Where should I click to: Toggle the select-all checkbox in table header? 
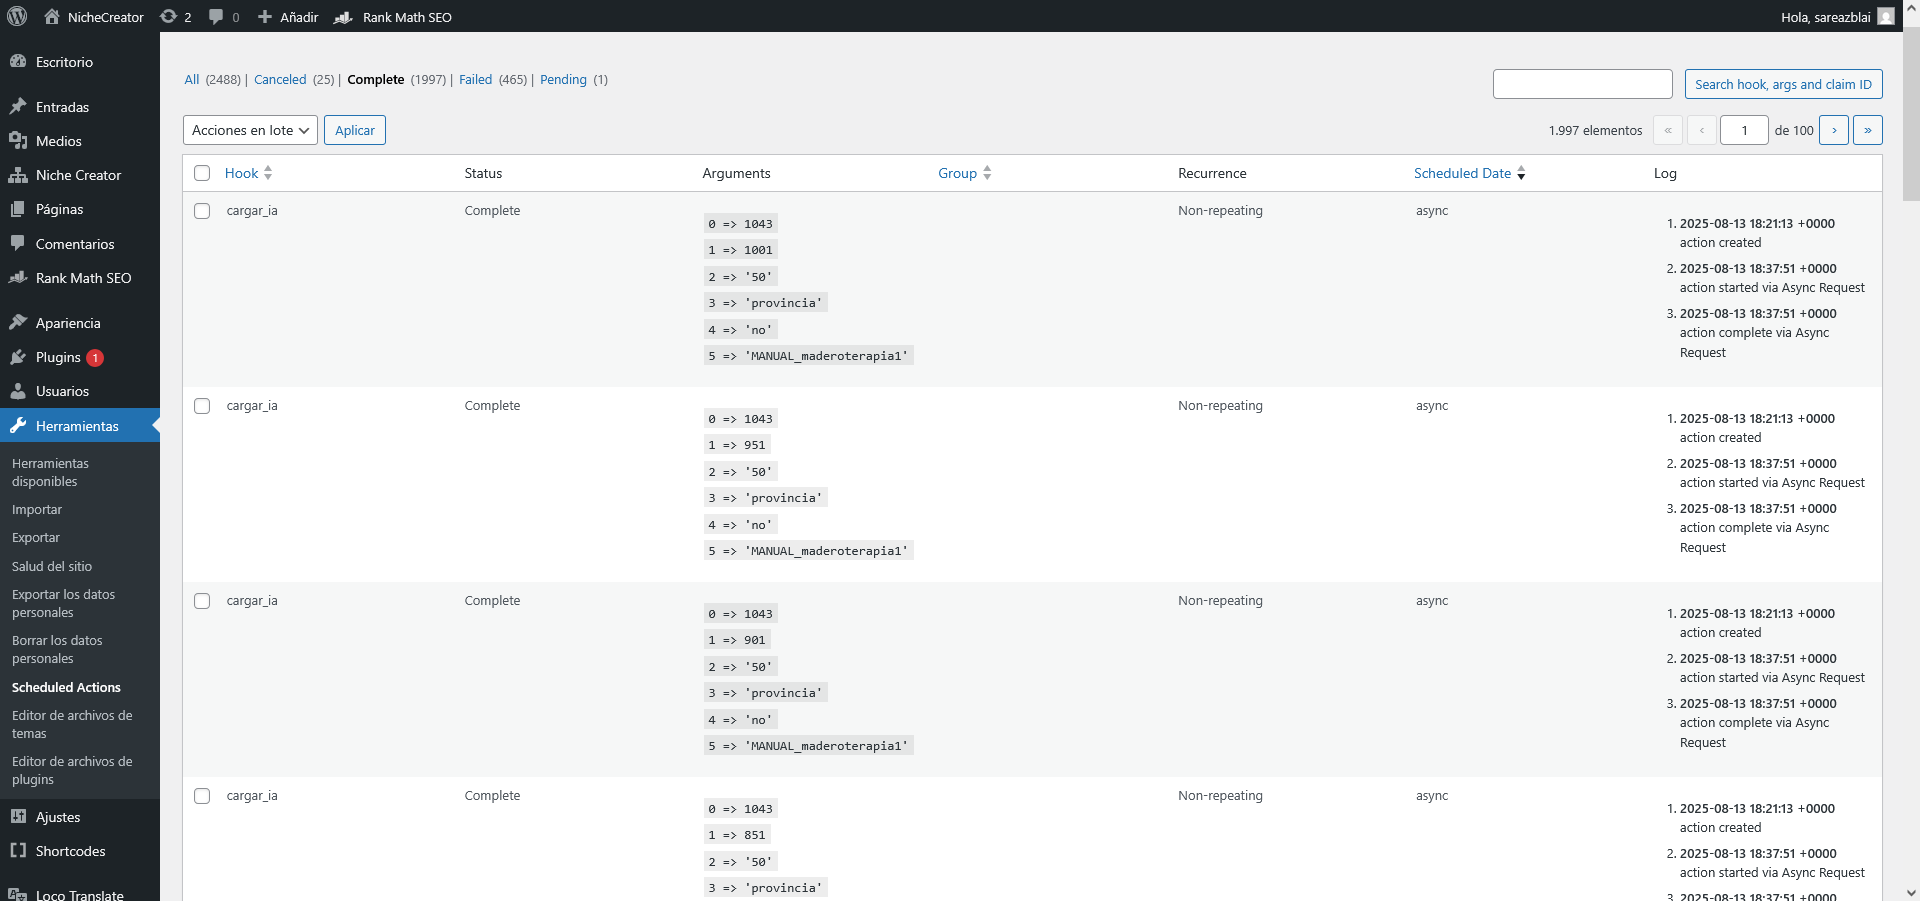pos(202,173)
